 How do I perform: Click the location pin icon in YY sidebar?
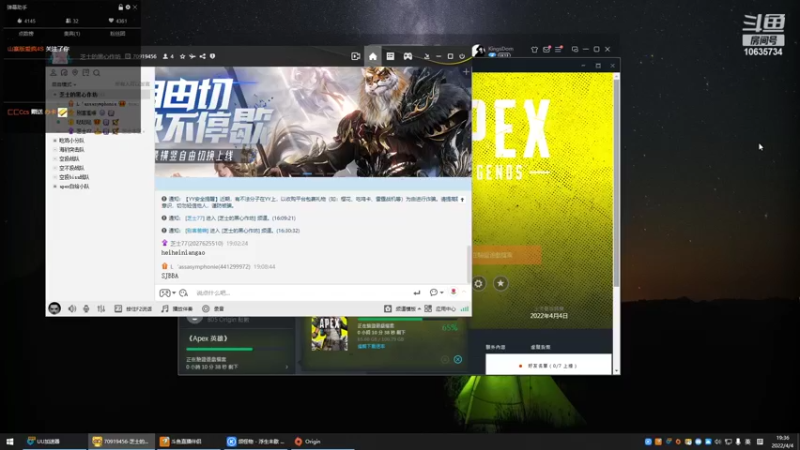75,73
